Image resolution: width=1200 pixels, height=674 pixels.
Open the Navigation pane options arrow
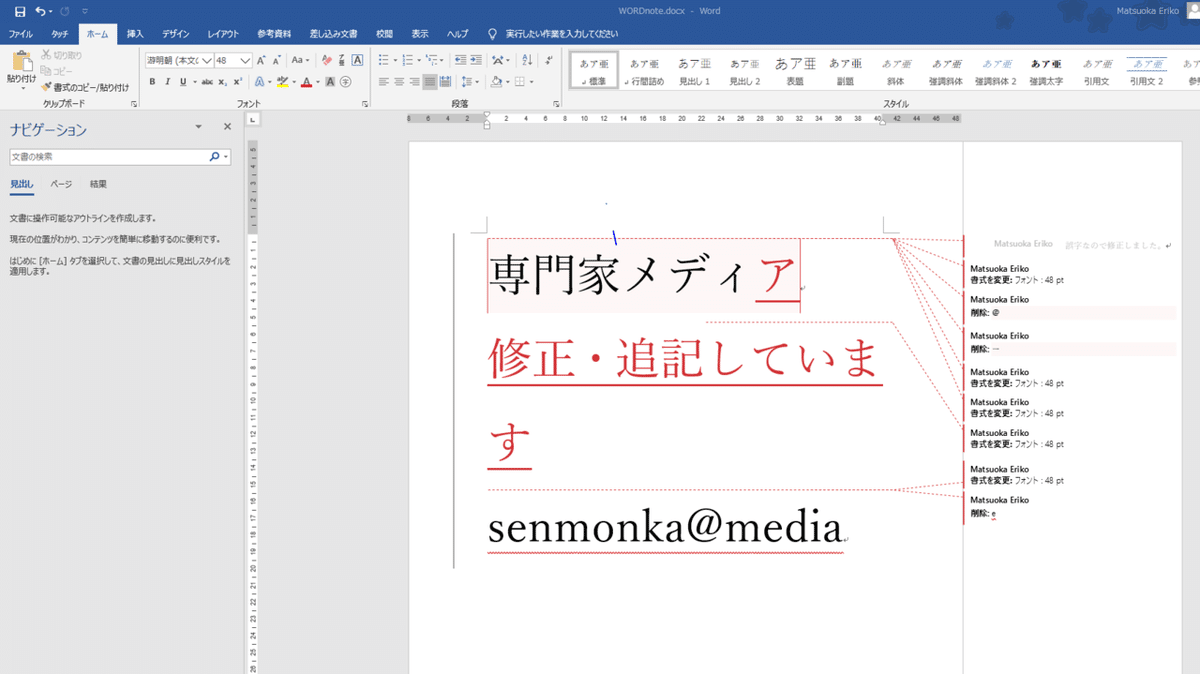pos(198,127)
